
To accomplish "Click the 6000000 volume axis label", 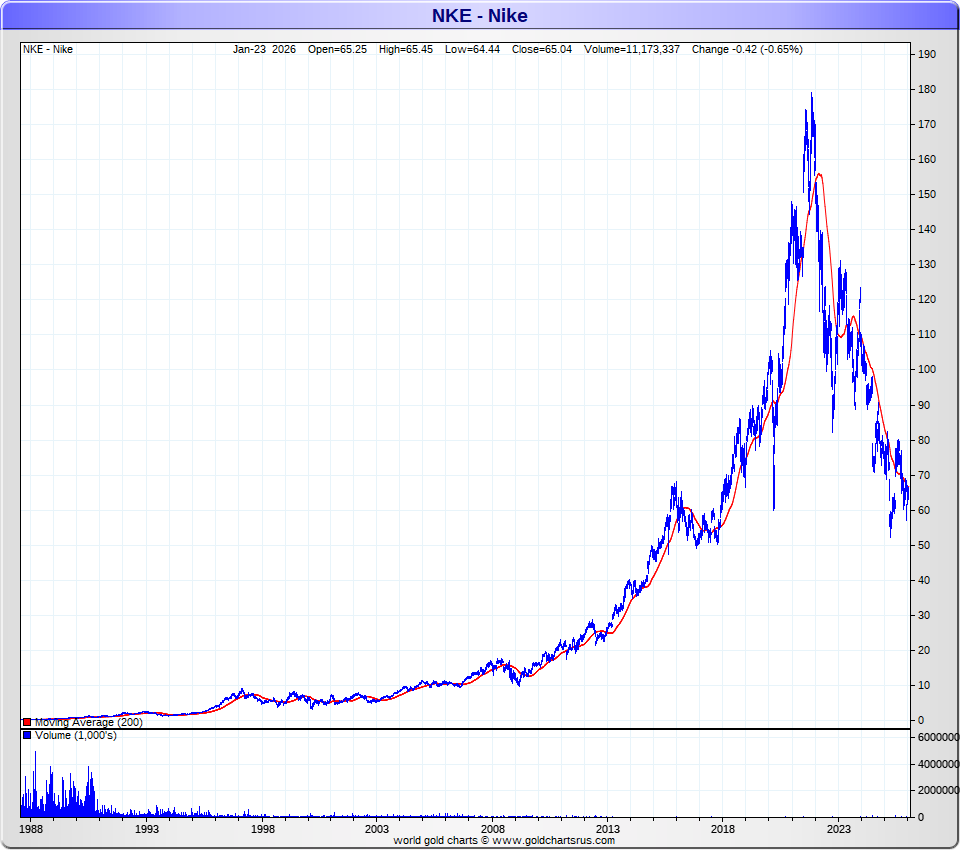I will point(938,737).
